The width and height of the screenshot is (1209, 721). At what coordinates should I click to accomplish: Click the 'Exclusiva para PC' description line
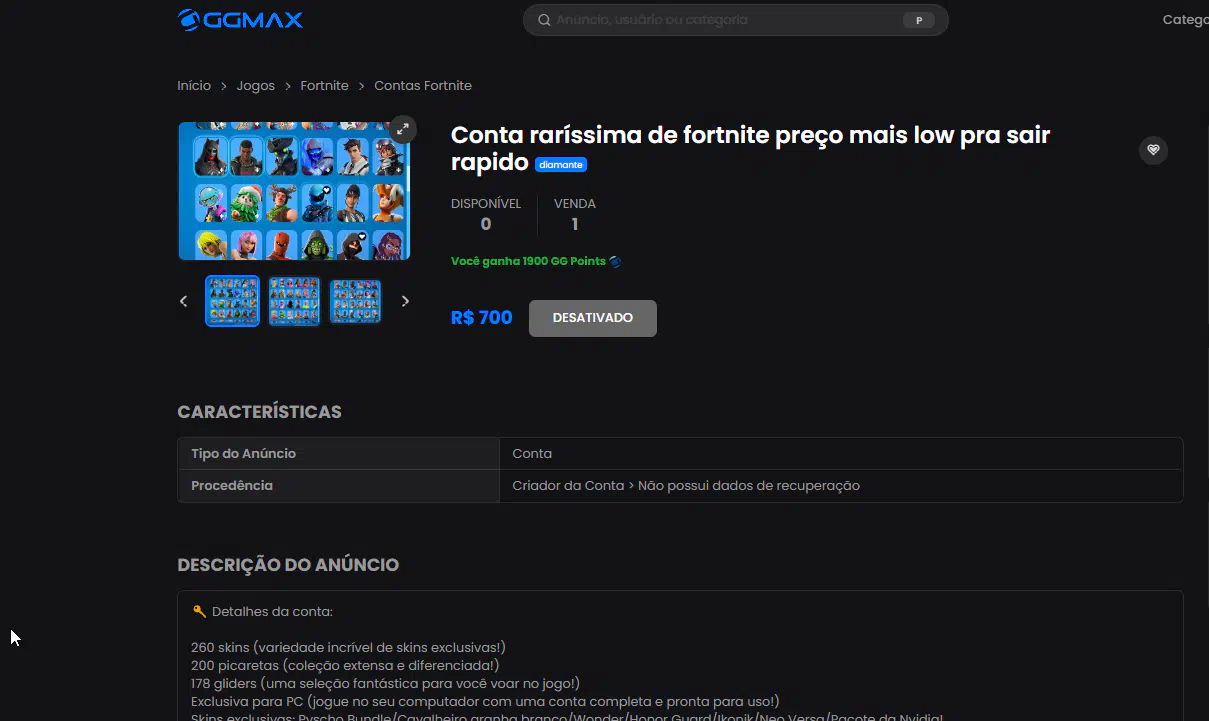pyautogui.click(x=485, y=702)
